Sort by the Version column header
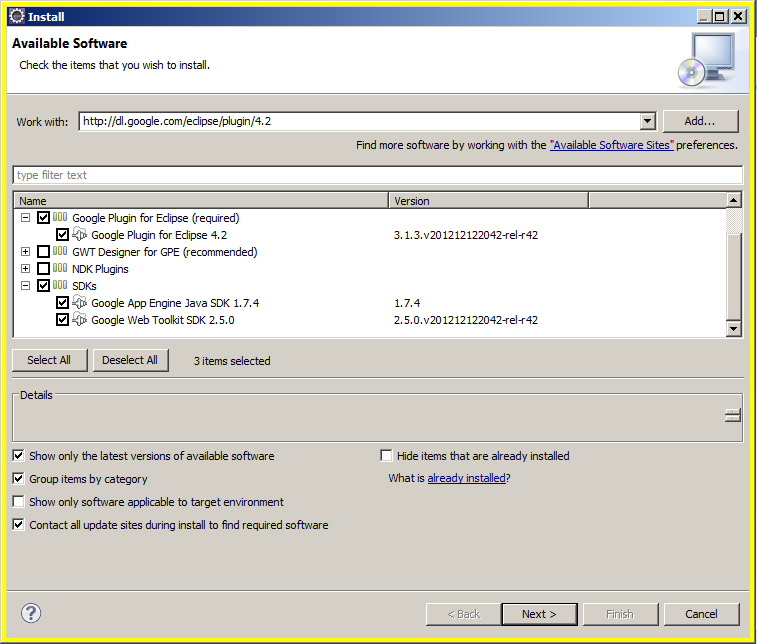Image resolution: width=757 pixels, height=644 pixels. (x=489, y=201)
